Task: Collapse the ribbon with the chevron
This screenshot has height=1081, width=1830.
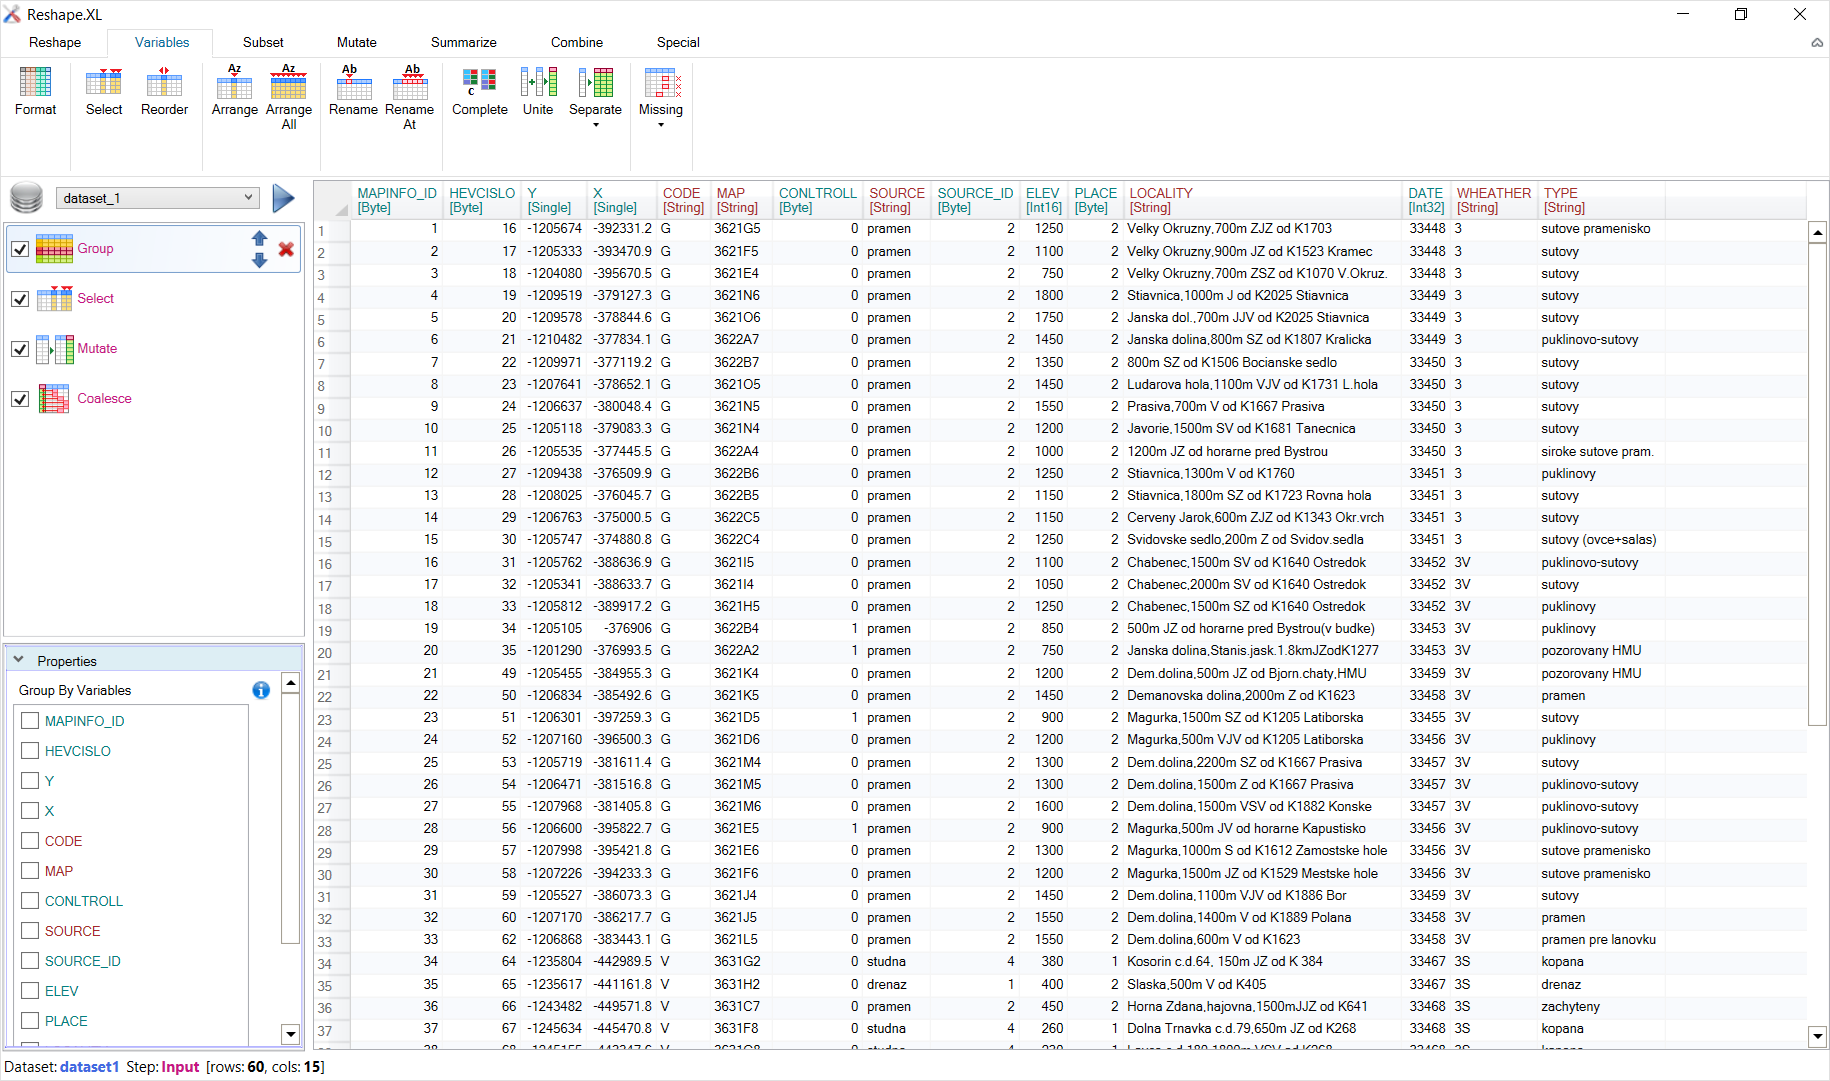Action: [1817, 43]
